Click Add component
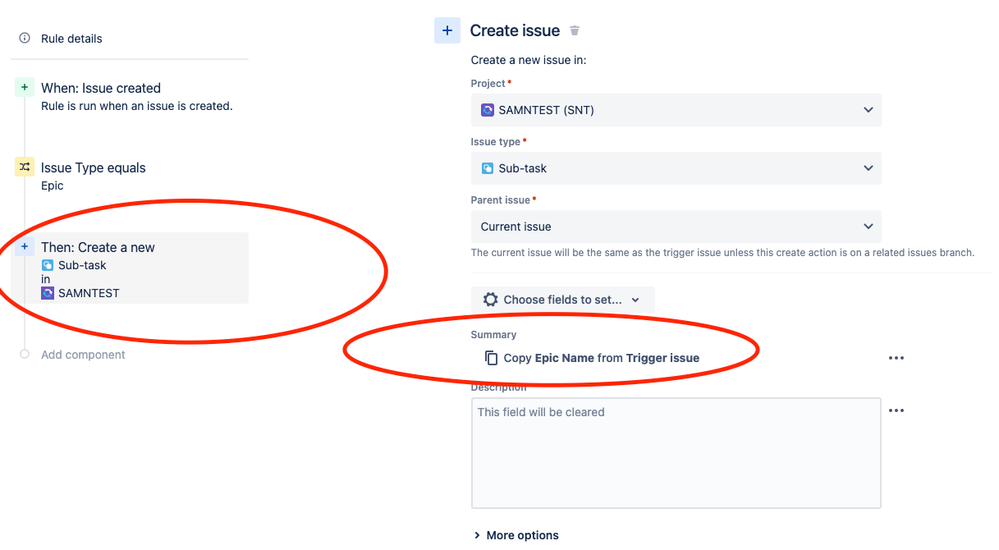The width and height of the screenshot is (999, 550). point(83,354)
